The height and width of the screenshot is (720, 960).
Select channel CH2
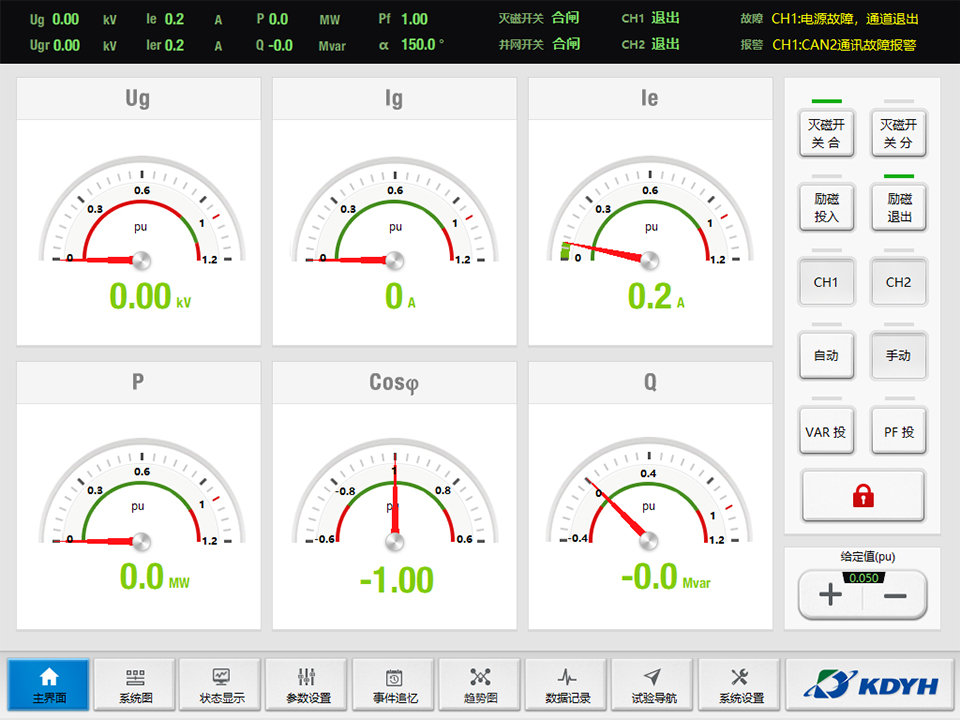pos(899,282)
